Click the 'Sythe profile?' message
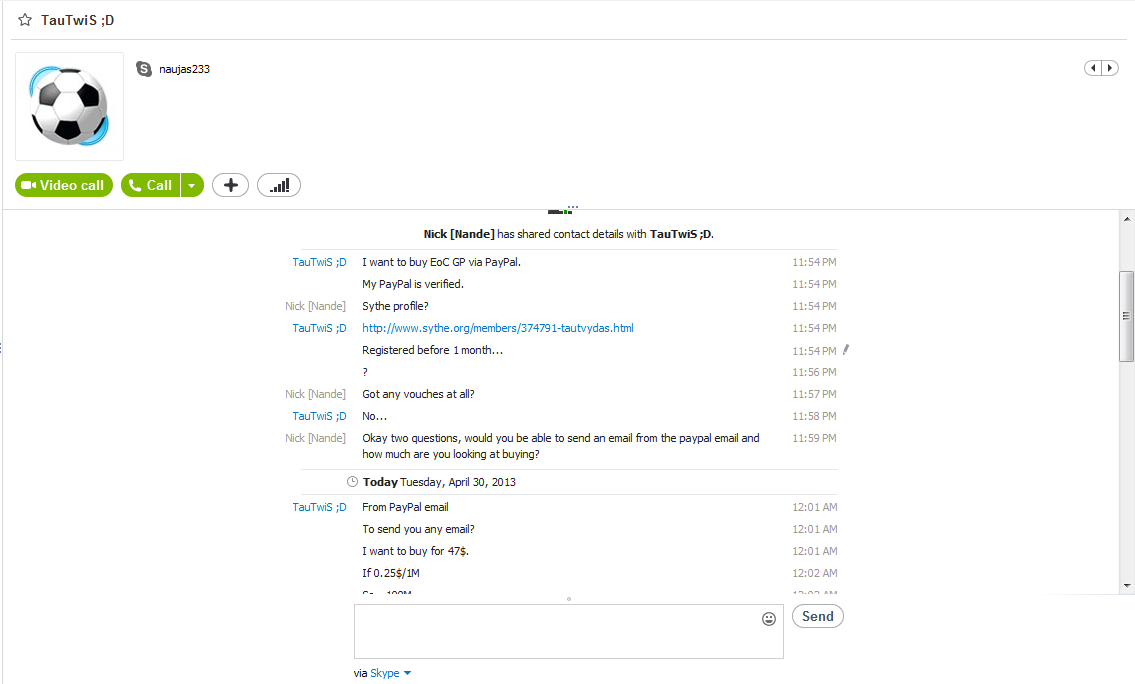 (395, 306)
